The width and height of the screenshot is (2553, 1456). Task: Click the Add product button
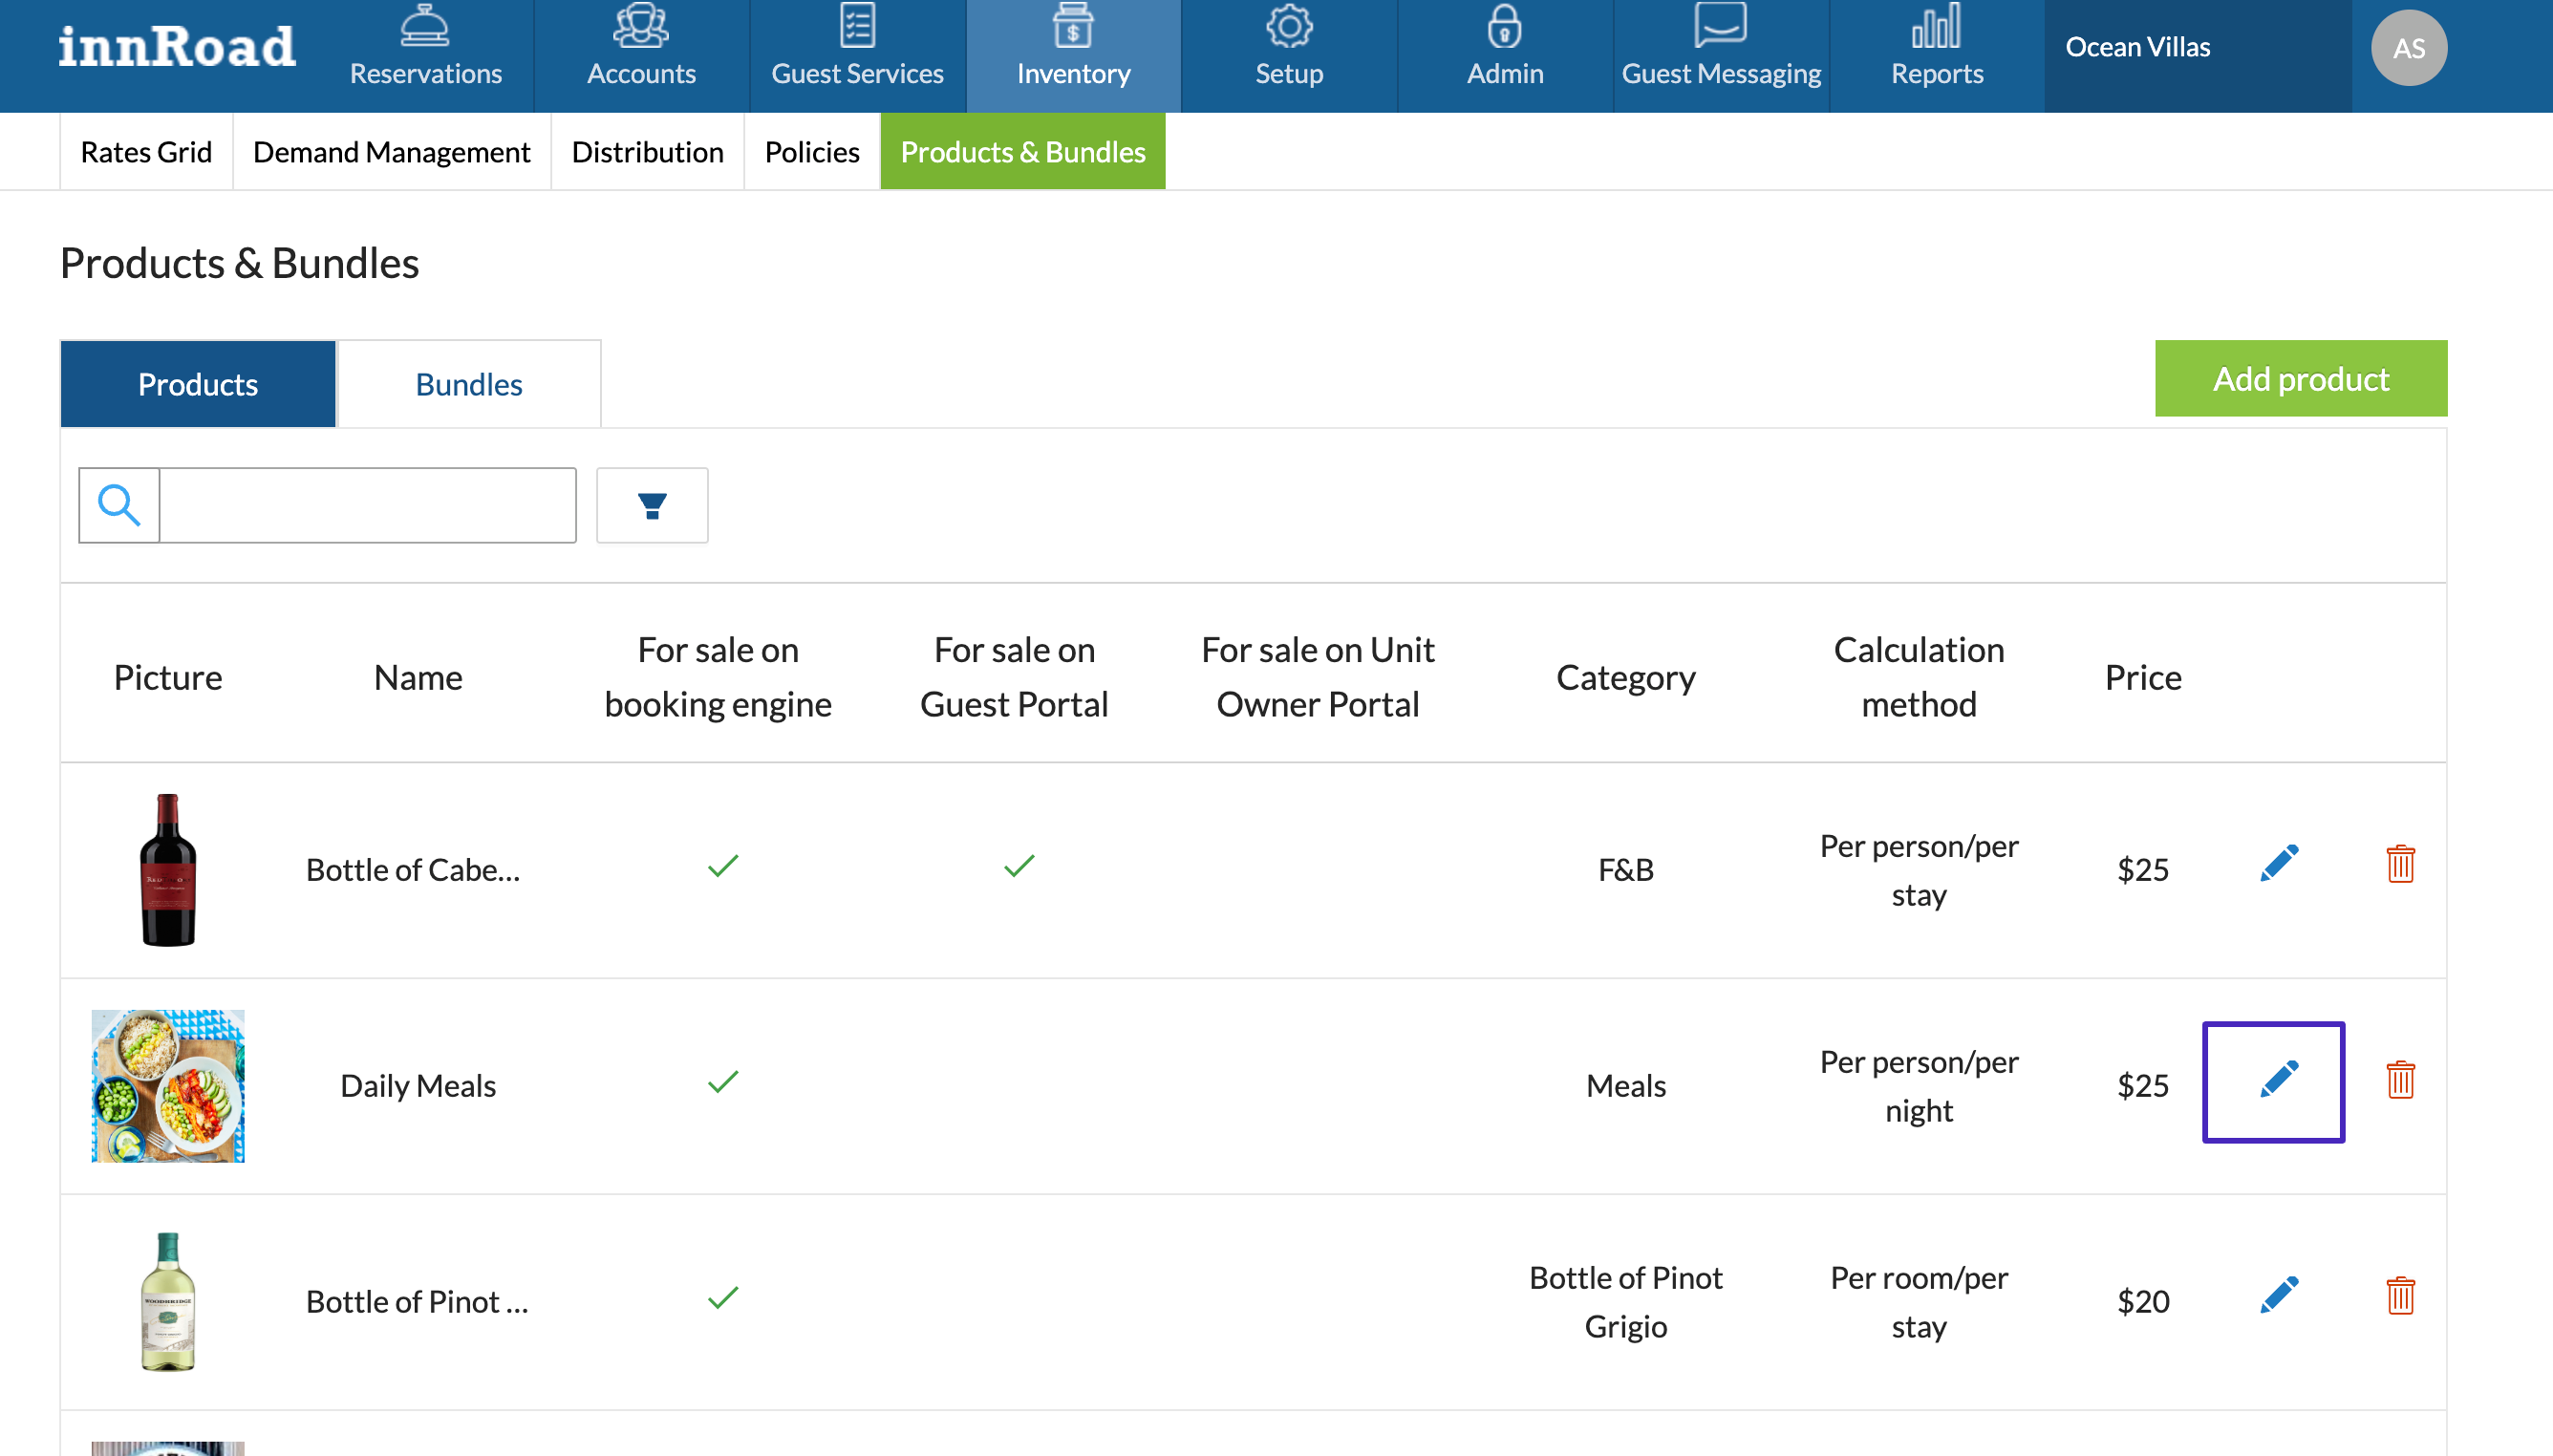coord(2299,379)
